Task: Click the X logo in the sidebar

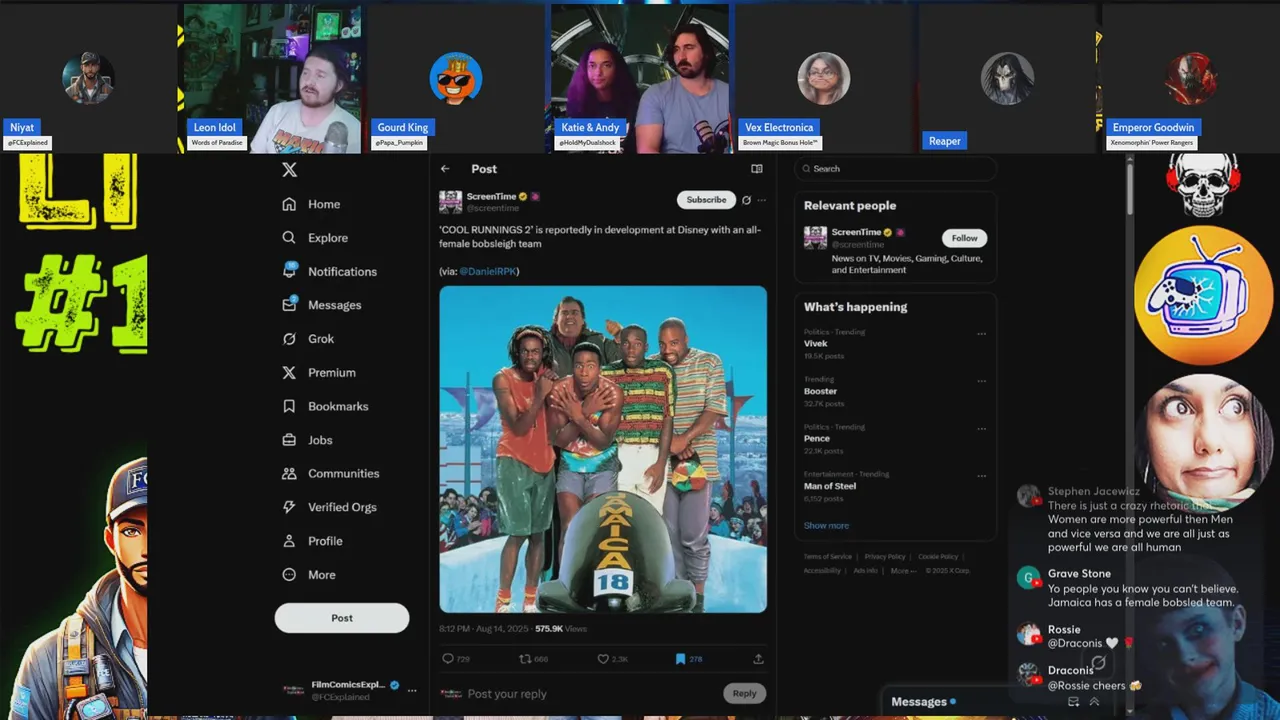Action: tap(289, 170)
